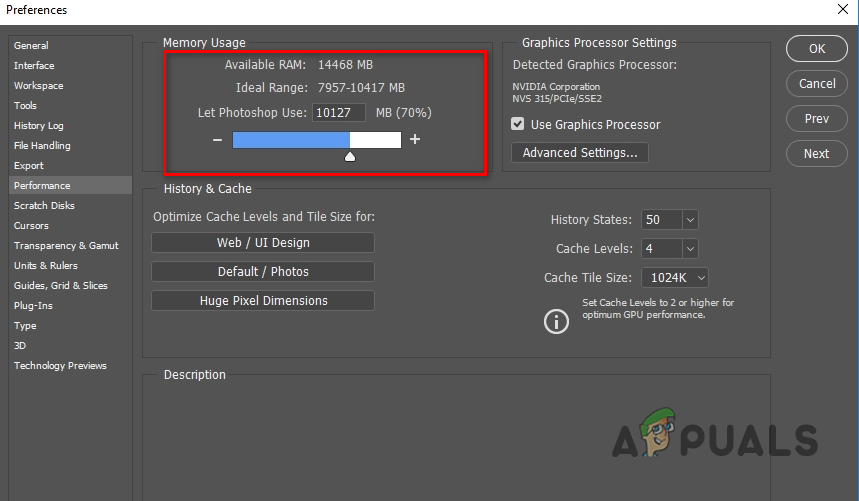
Task: Select Guides, Grid & Slices category
Action: (70, 285)
